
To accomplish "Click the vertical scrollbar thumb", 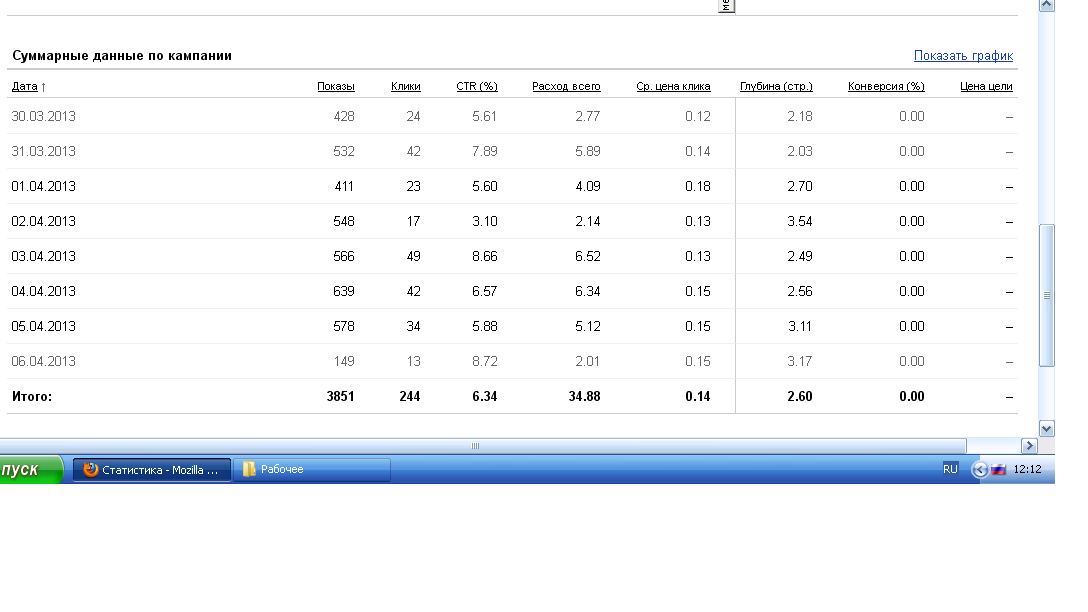I will pos(1047,295).
